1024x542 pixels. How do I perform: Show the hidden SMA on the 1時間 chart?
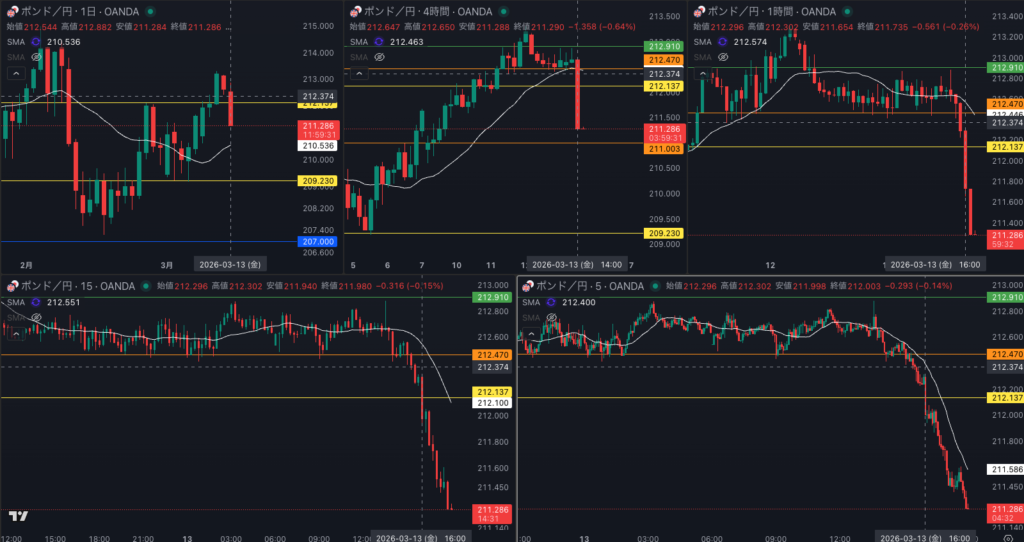coord(722,57)
